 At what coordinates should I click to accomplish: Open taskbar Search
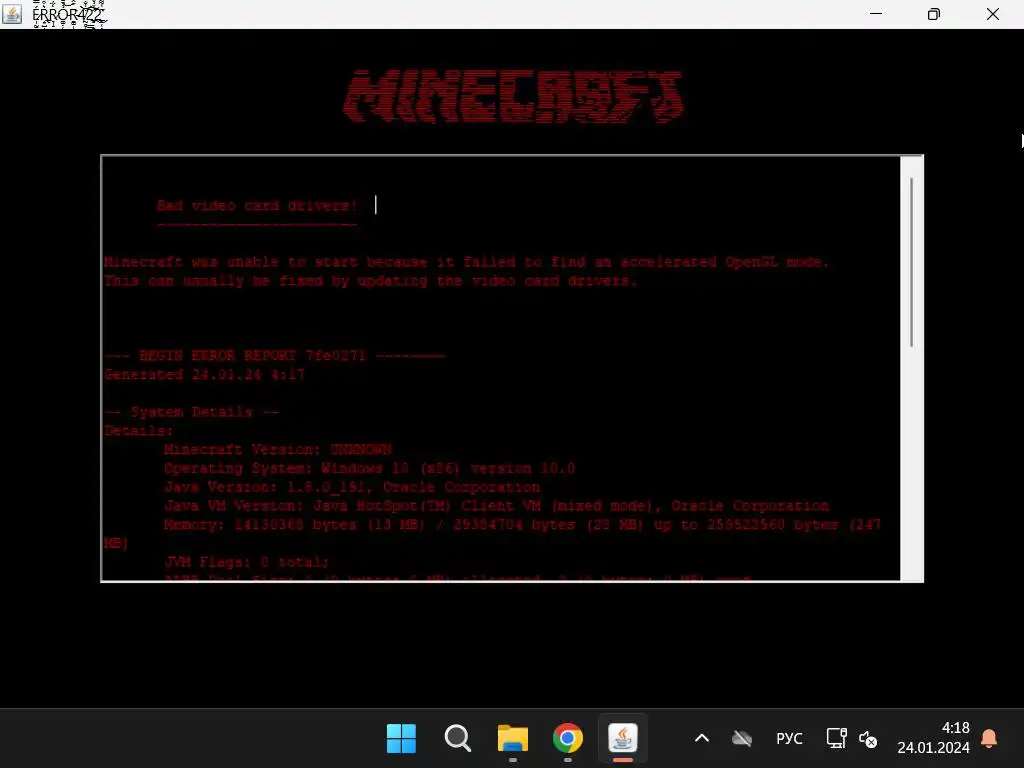(x=457, y=739)
